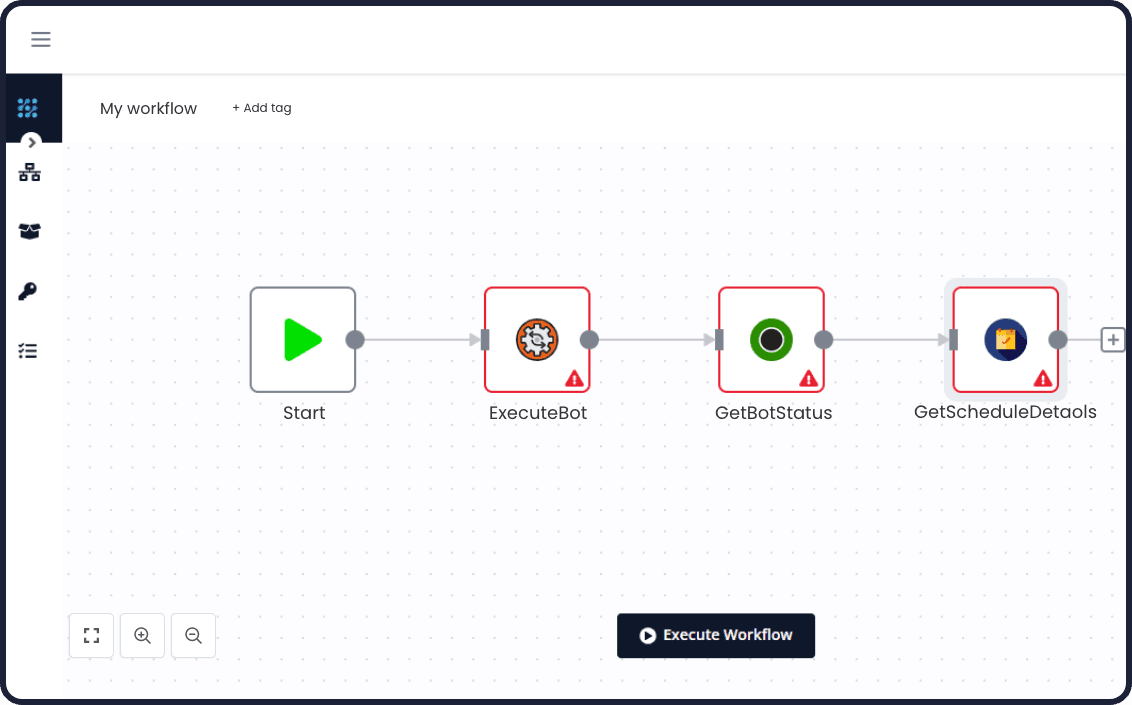Expand the sidebar with chevron arrow

click(31, 142)
